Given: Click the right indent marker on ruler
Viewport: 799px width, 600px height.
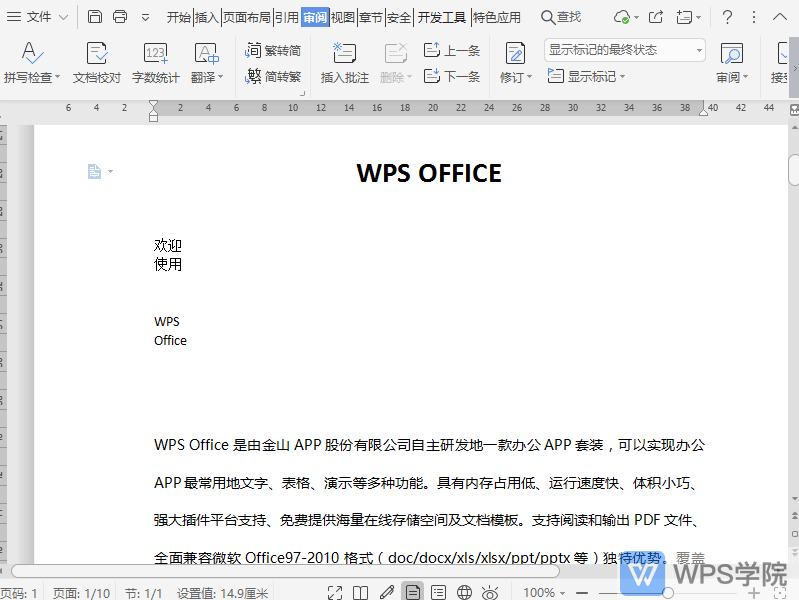Looking at the screenshot, I should pyautogui.click(x=703, y=111).
